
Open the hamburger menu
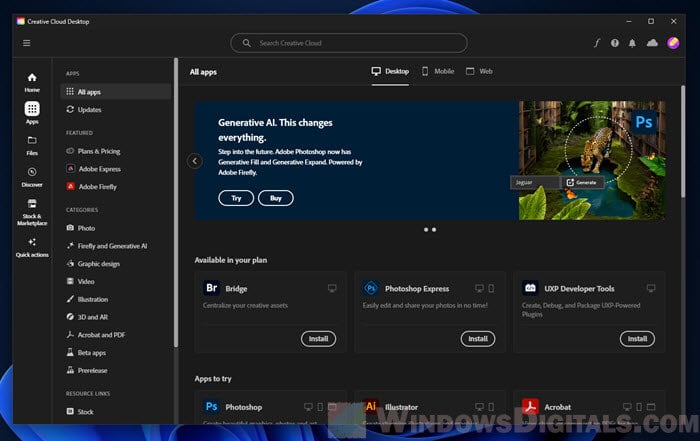(27, 43)
